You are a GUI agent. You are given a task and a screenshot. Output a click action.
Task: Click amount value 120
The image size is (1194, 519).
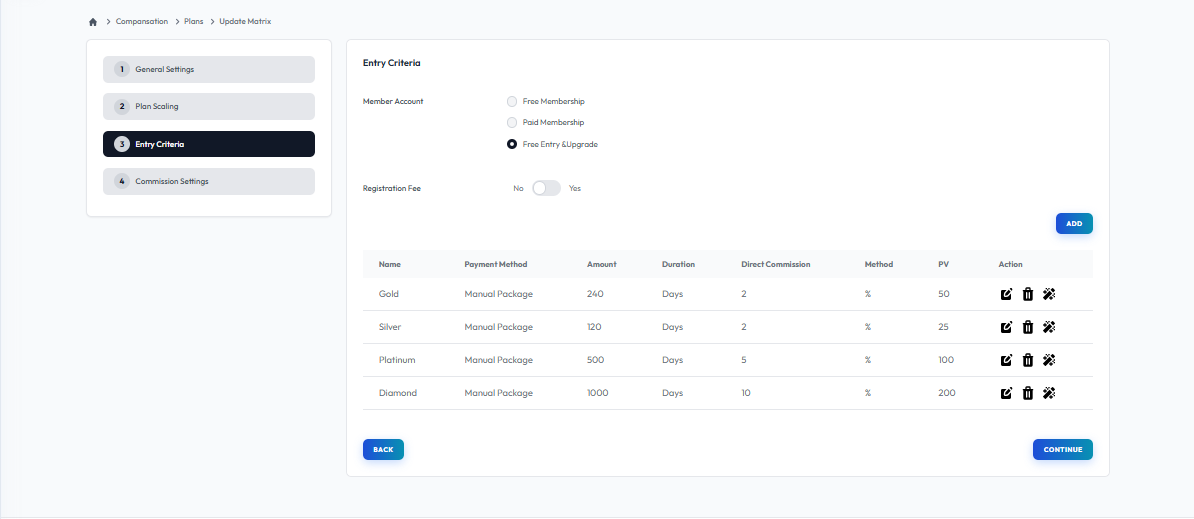pyautogui.click(x=595, y=327)
